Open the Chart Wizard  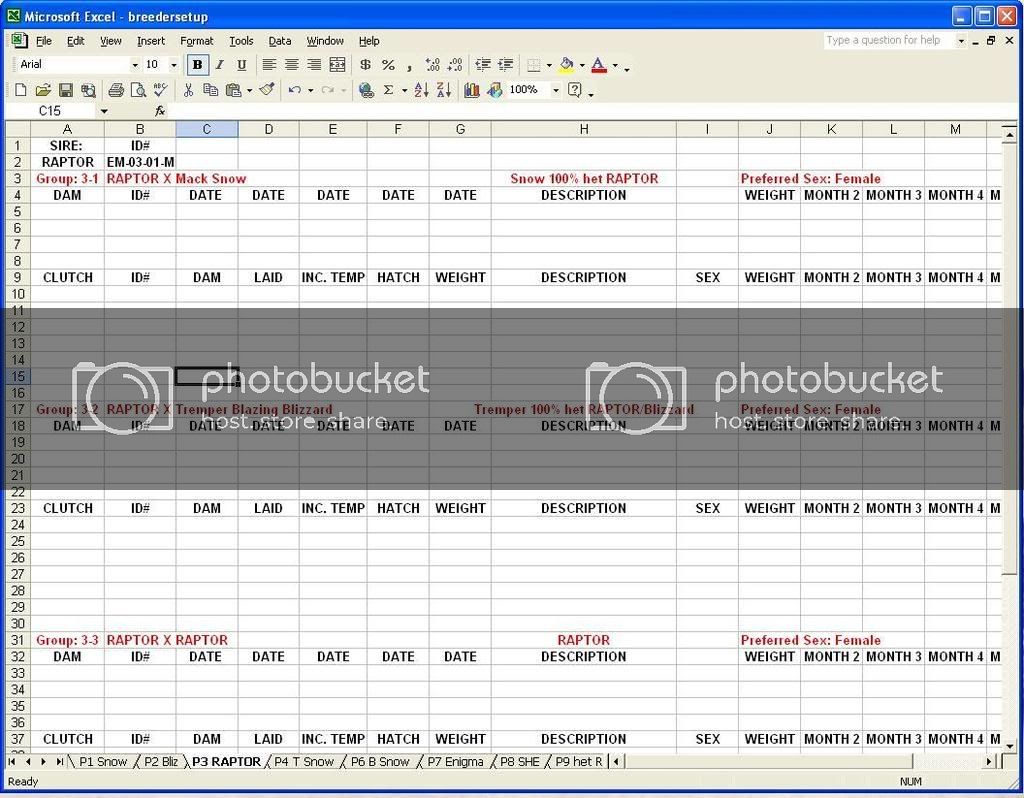pos(473,90)
